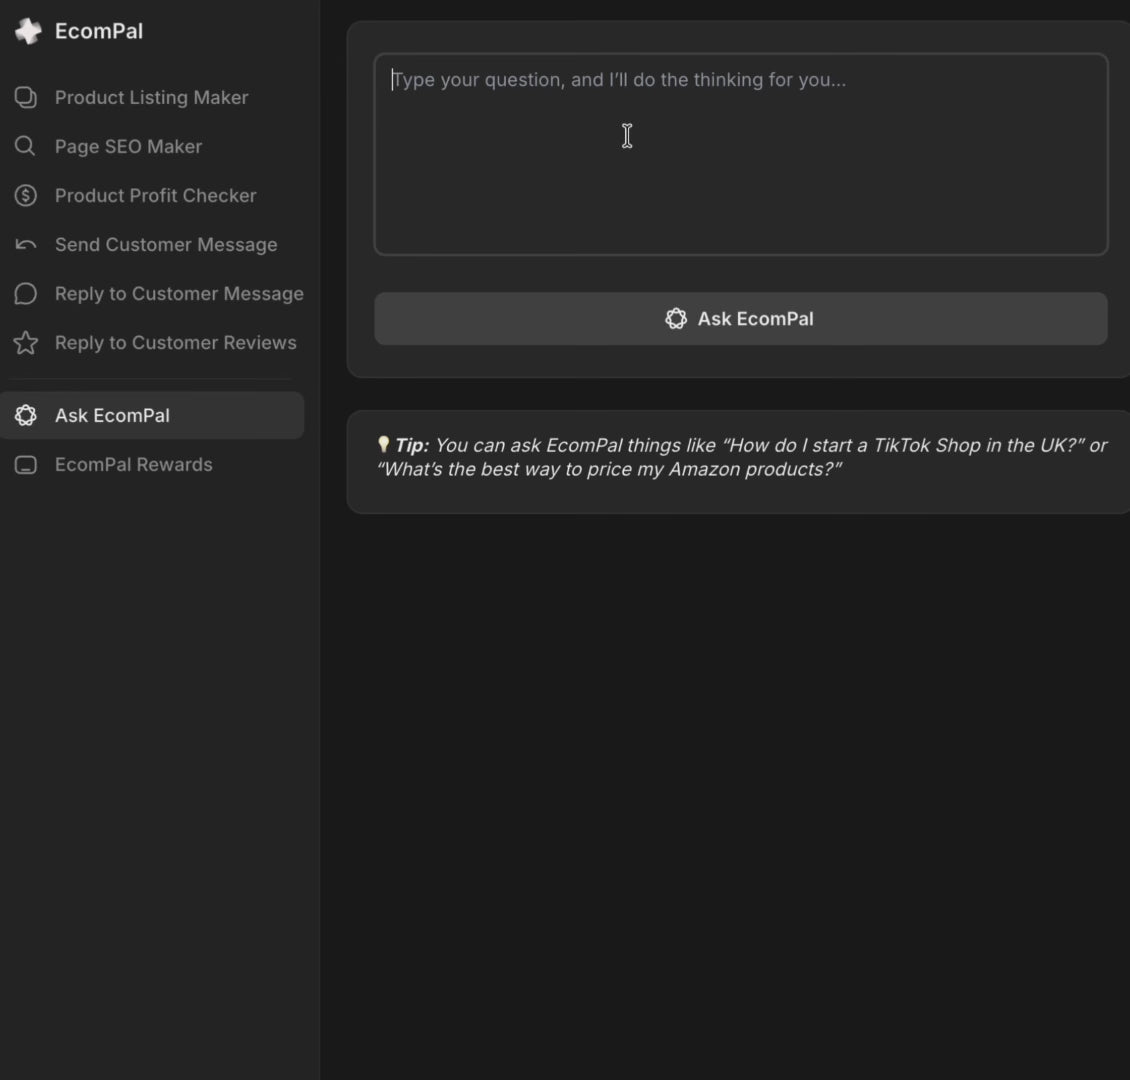Choose Reply to Customer Reviews label
Image resolution: width=1130 pixels, height=1080 pixels.
tap(175, 342)
